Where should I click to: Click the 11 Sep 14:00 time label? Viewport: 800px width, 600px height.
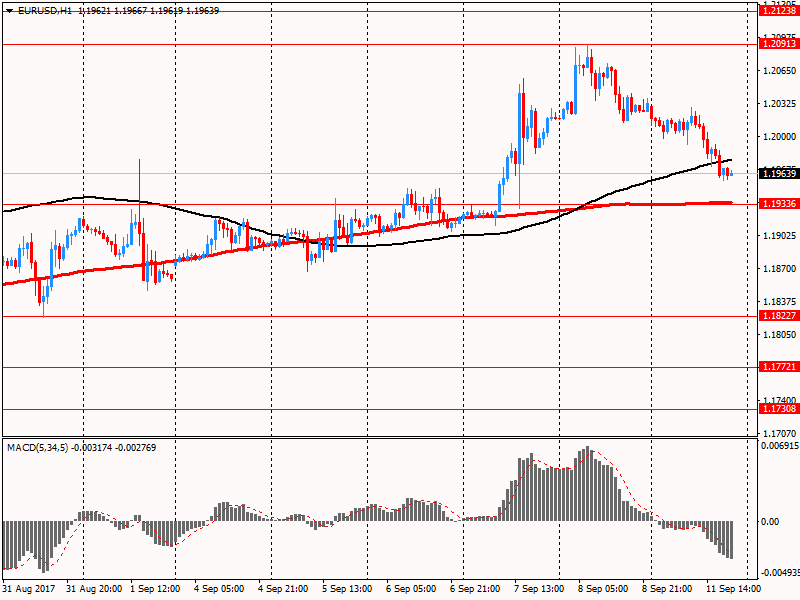pos(733,589)
